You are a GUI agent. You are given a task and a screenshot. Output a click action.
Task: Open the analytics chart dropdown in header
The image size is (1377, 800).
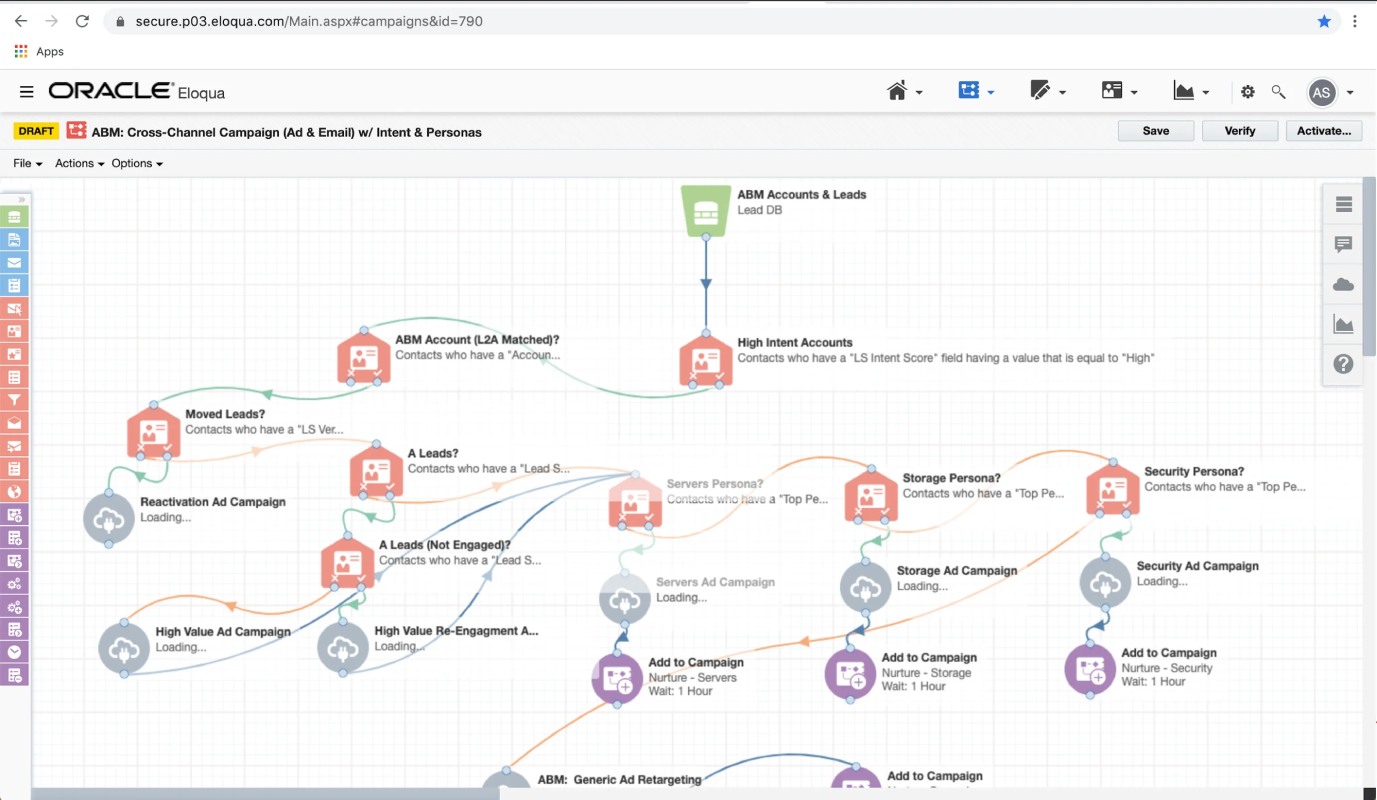click(x=1192, y=92)
